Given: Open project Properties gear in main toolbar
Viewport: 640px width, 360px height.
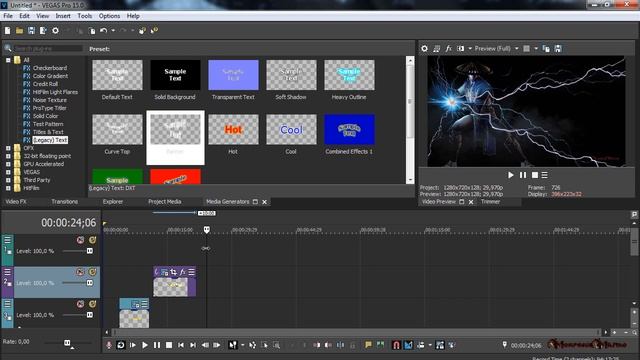Looking at the screenshot, I should point(56,31).
